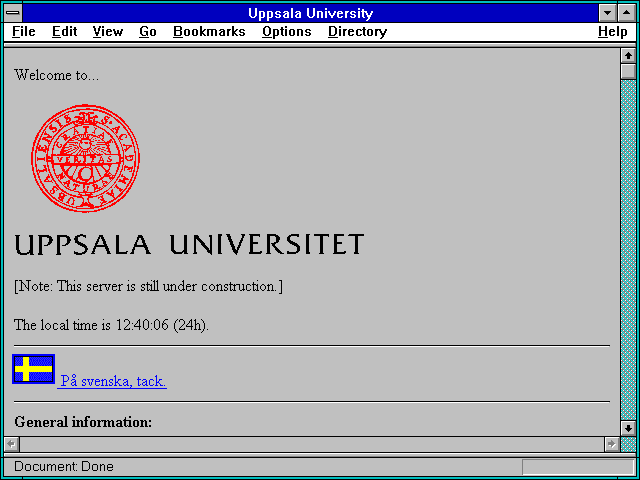Image resolution: width=640 pixels, height=480 pixels.
Task: Open the window control menu box
Action: point(13,13)
